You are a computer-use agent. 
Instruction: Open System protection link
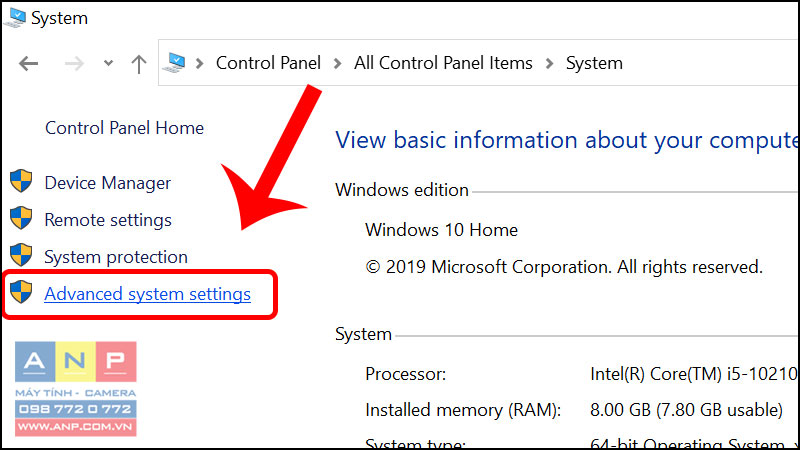tap(116, 257)
